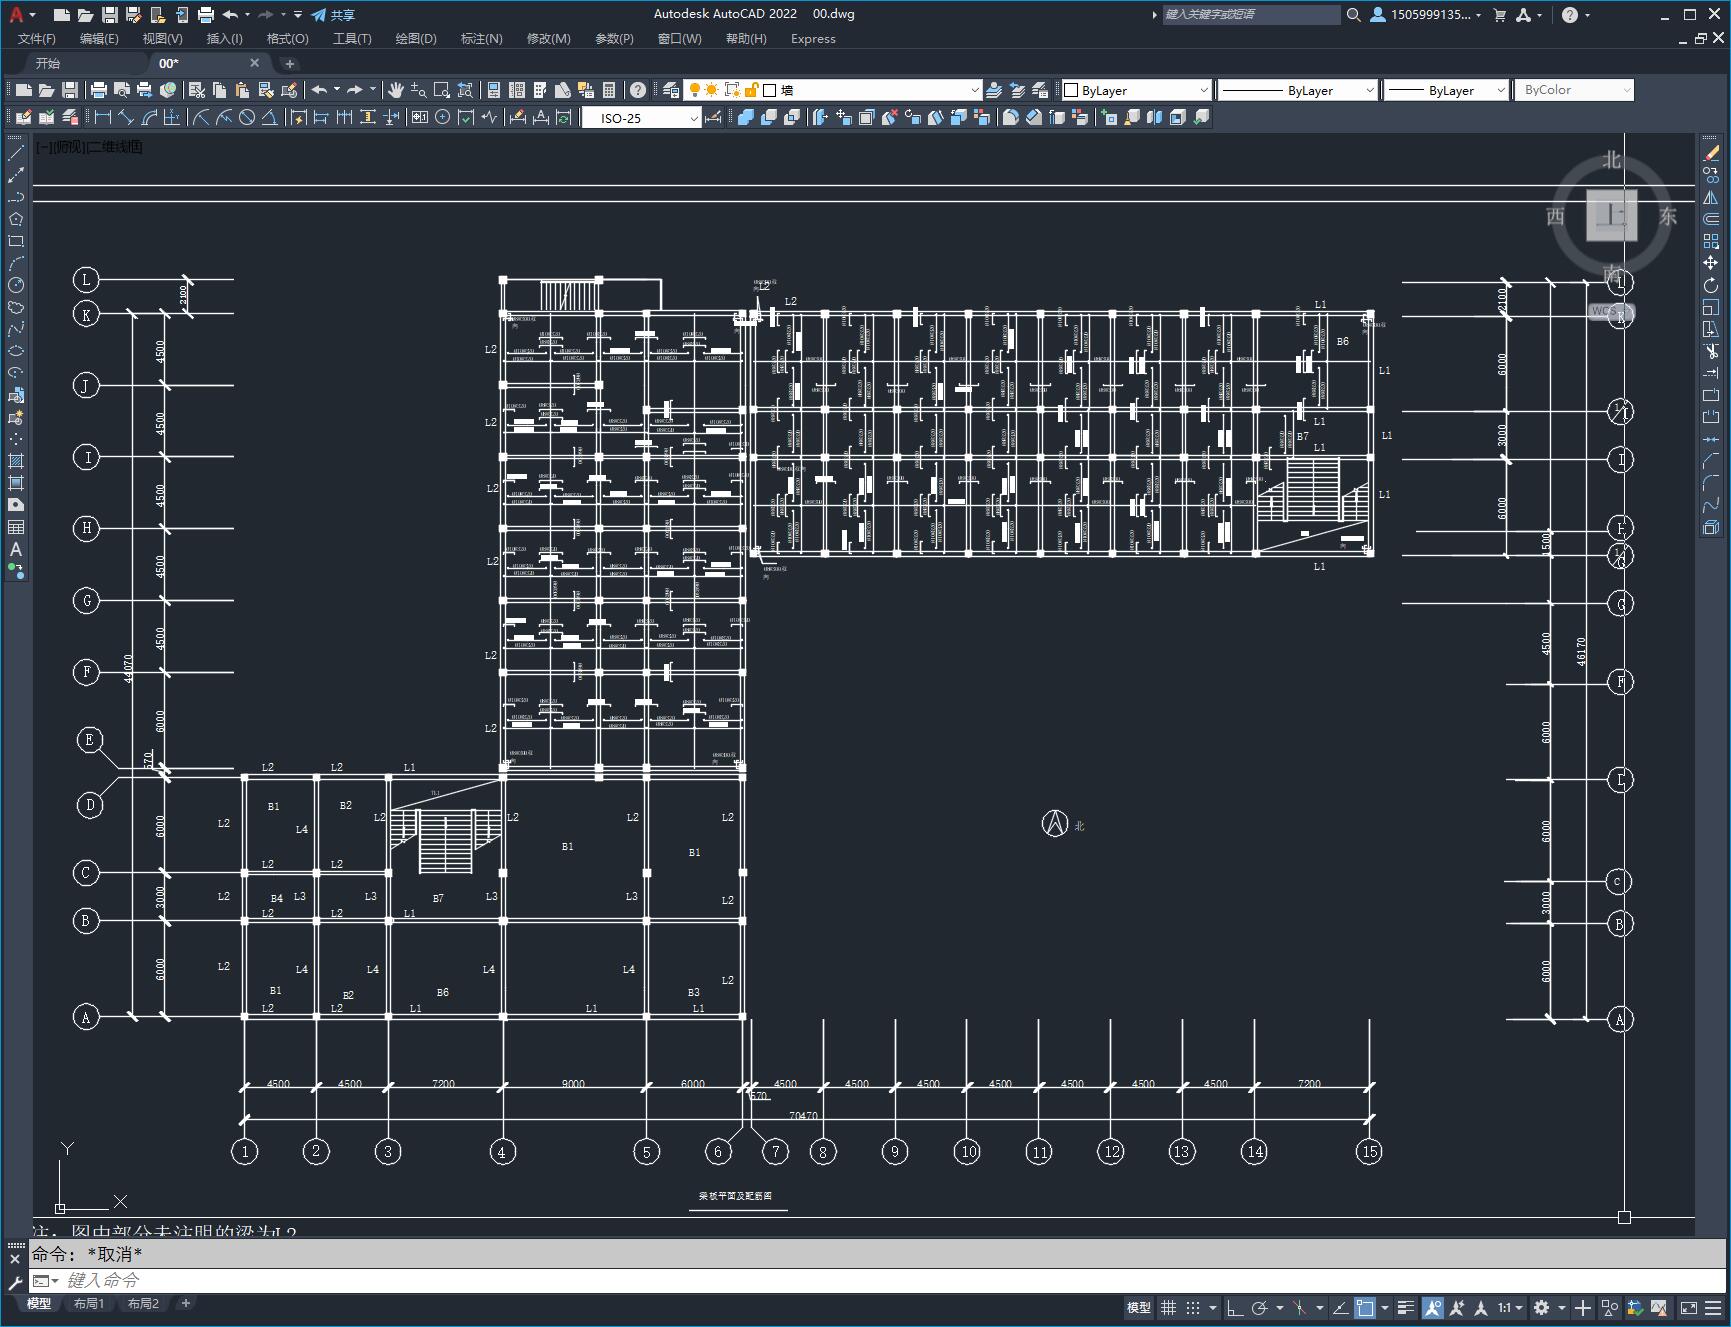1731x1327 pixels.
Task: Switch to the 开始 tab
Action: (x=48, y=63)
